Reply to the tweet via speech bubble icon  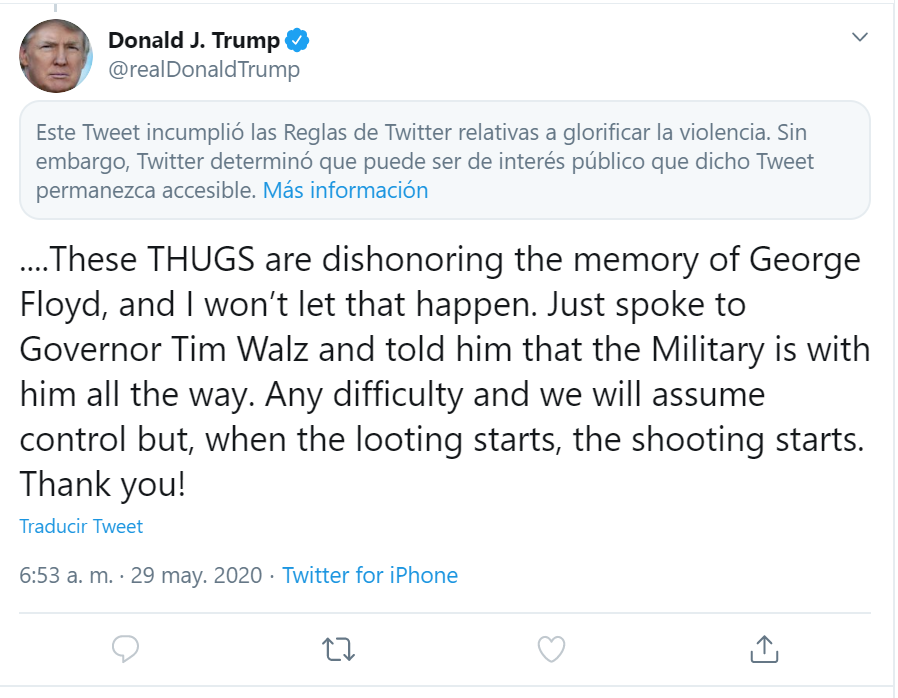[125, 650]
